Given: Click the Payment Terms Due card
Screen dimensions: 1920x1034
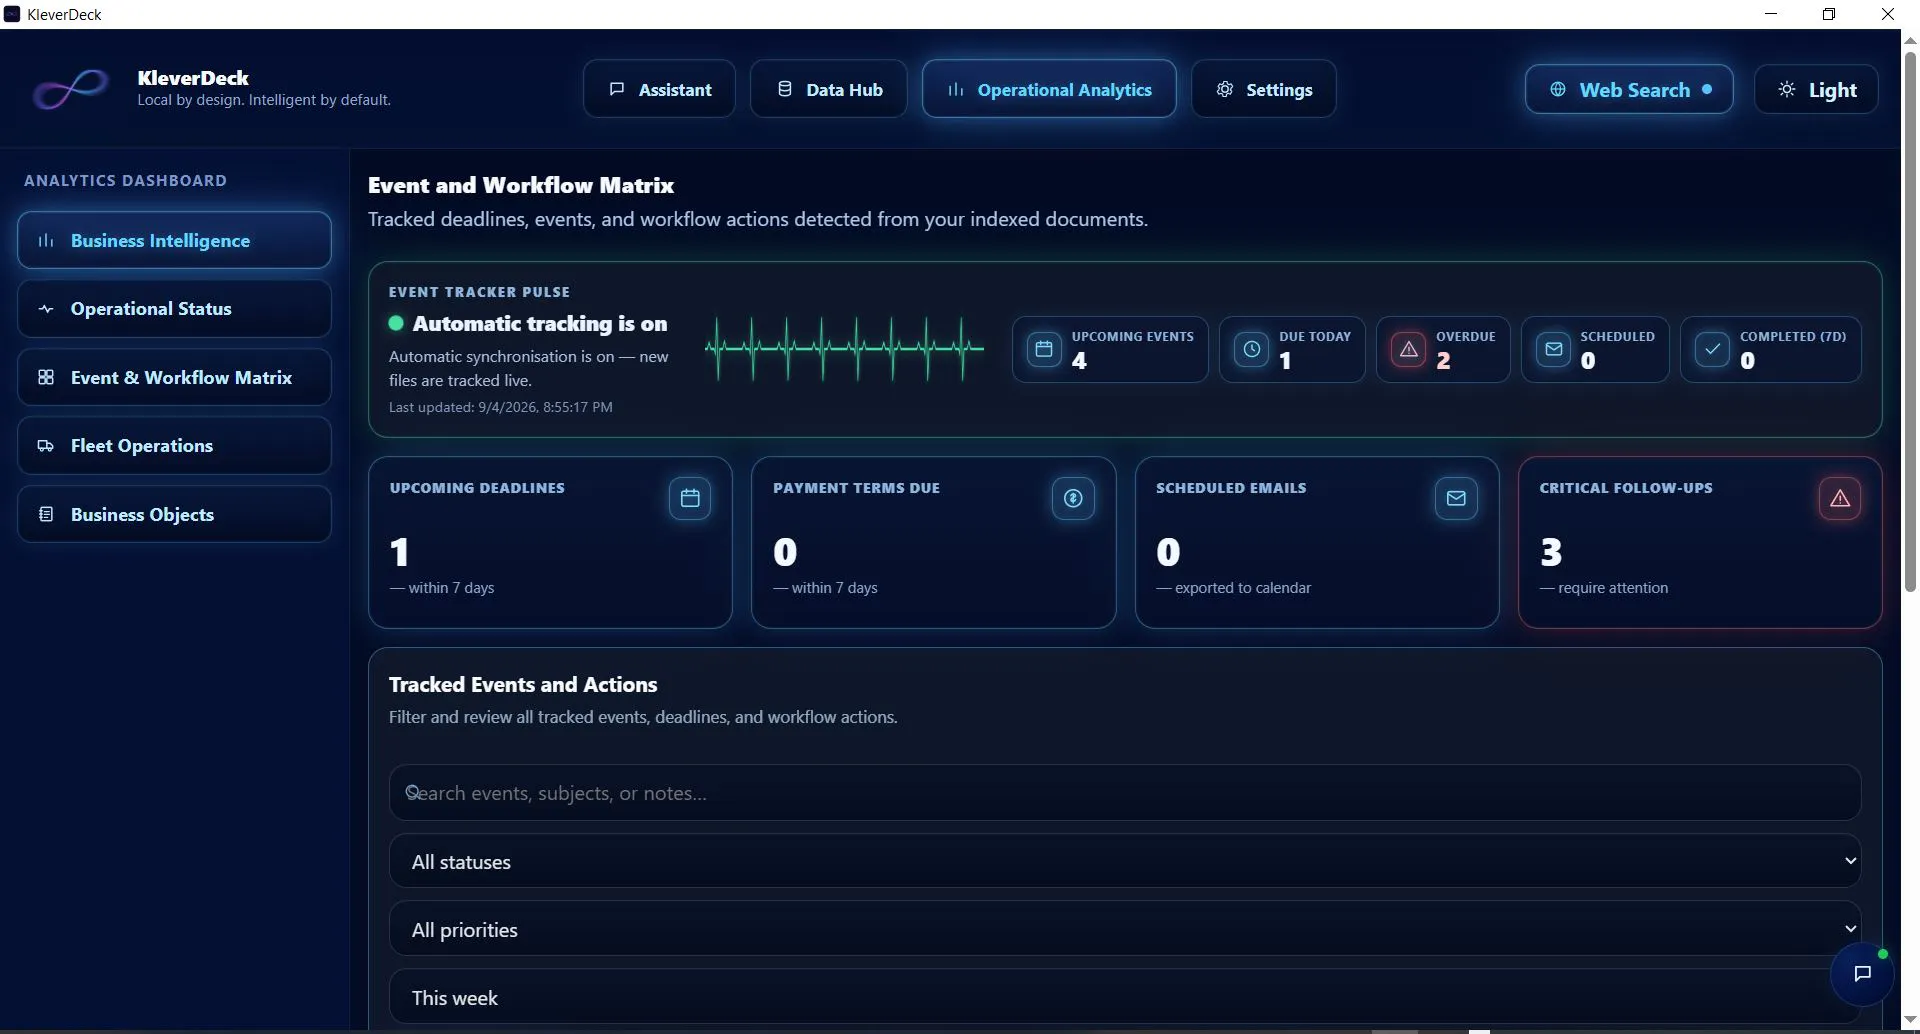Looking at the screenshot, I should click(x=933, y=542).
